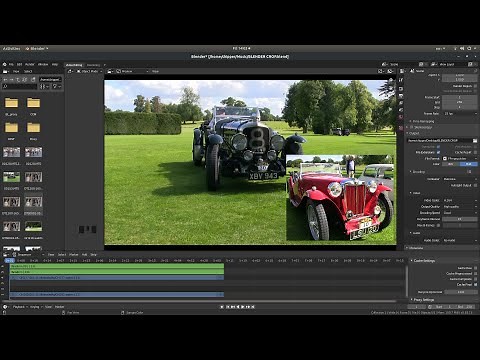Screen dimensions: 480x360
Task: Toggle Overwrite checkbox in Output
Action: coord(438,147)
